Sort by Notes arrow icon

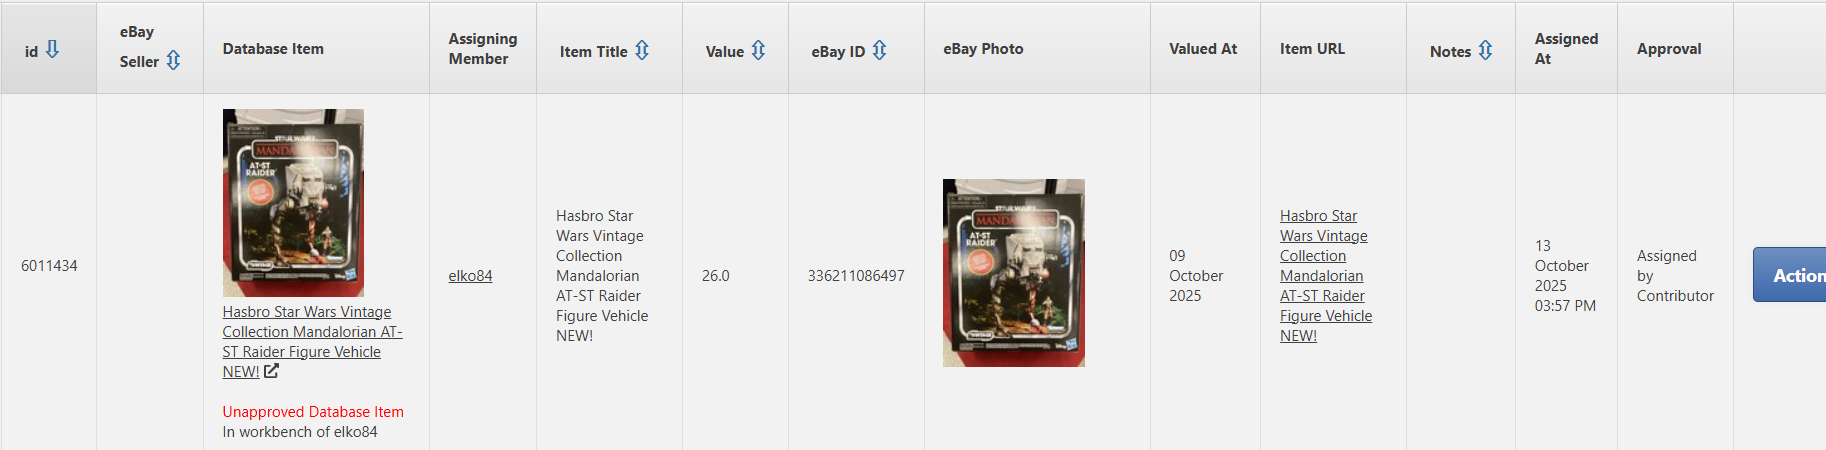(1485, 50)
